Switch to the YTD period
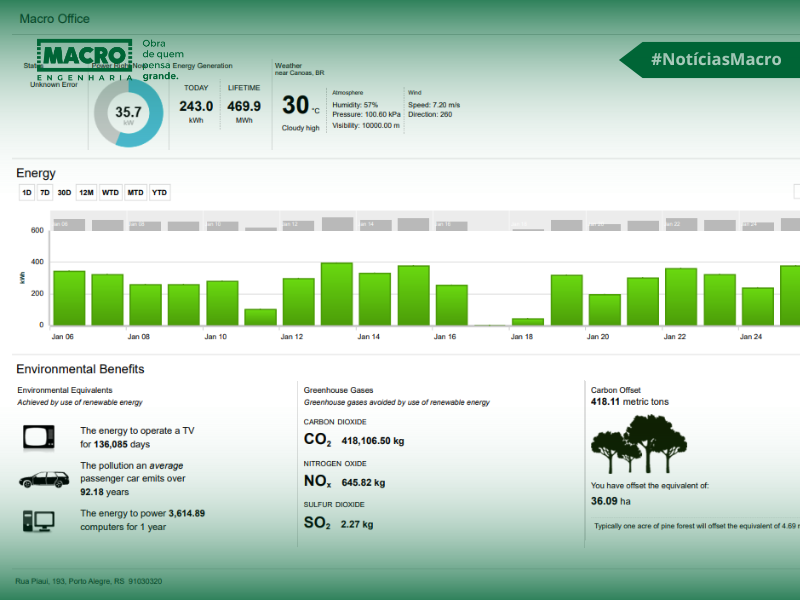The image size is (800, 600). click(x=160, y=192)
